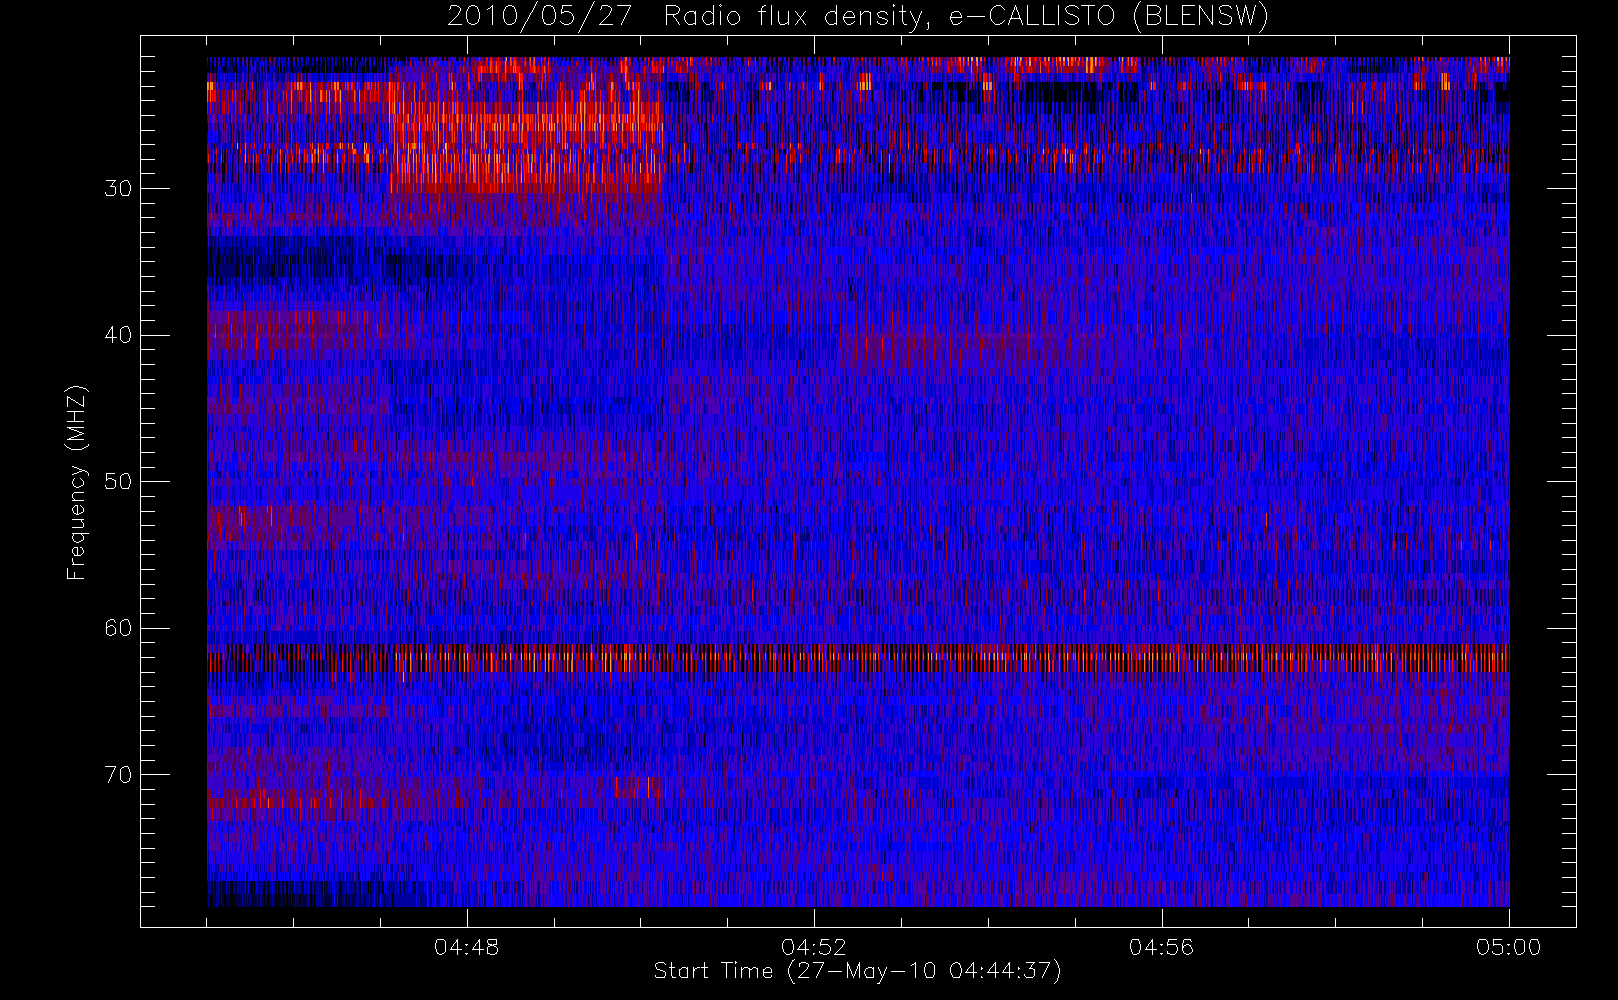Screen dimensions: 1618x1000
Task: Click the plot title '2010/05/27 Radio flux density'
Action: point(858,17)
